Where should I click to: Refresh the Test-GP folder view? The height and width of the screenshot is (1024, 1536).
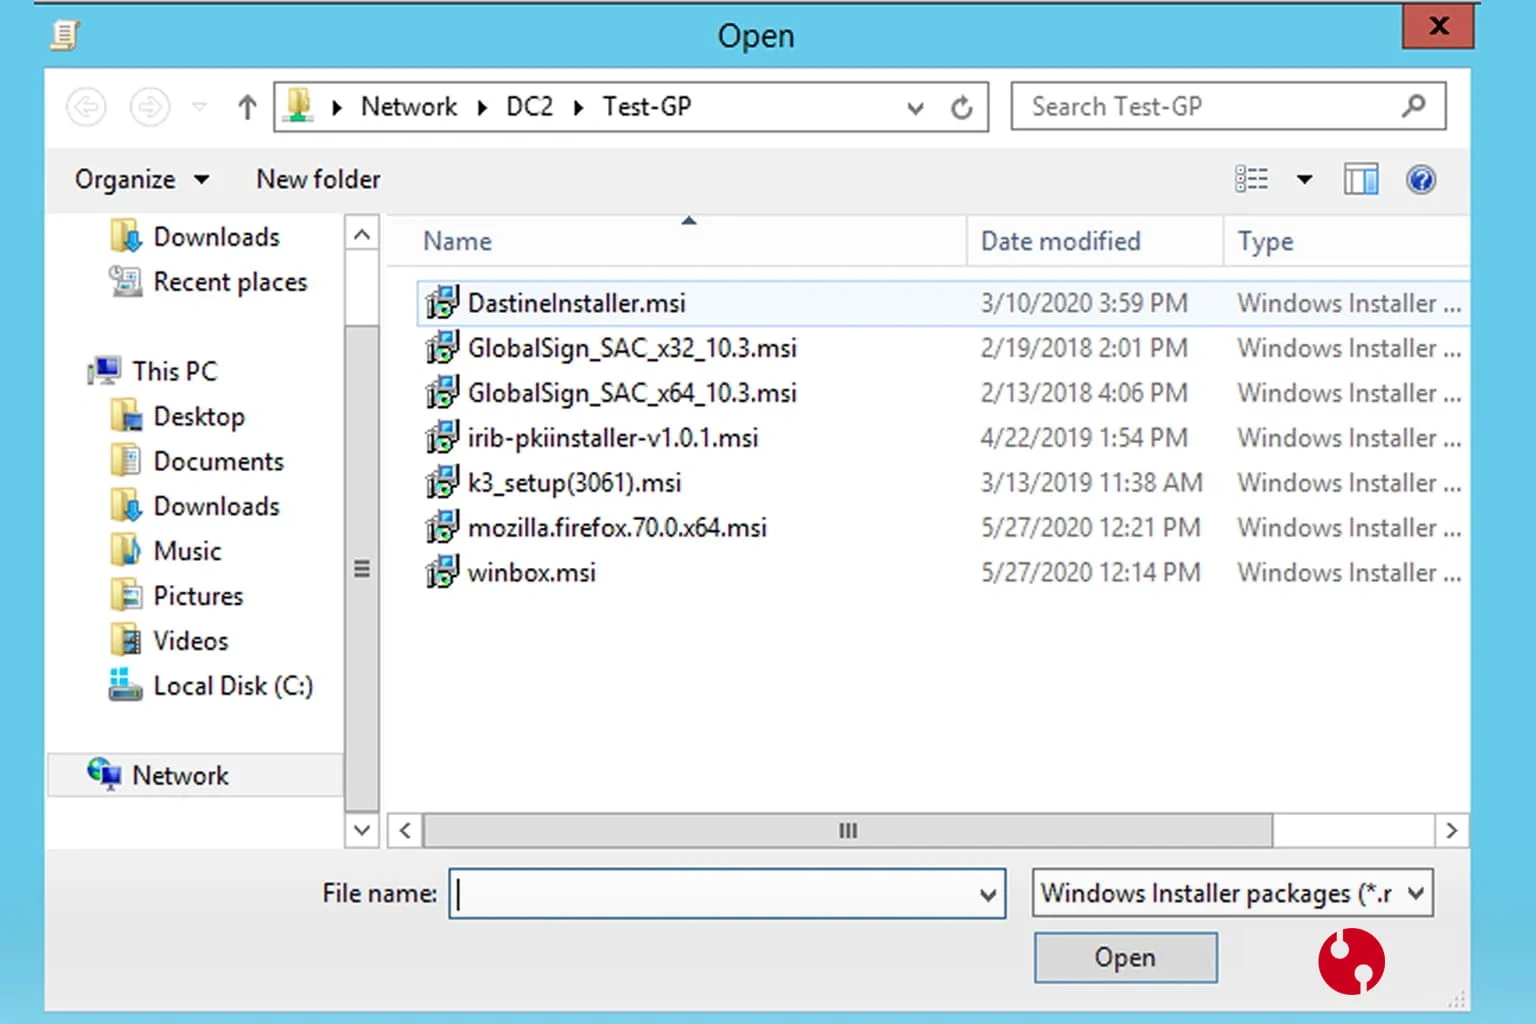(962, 107)
